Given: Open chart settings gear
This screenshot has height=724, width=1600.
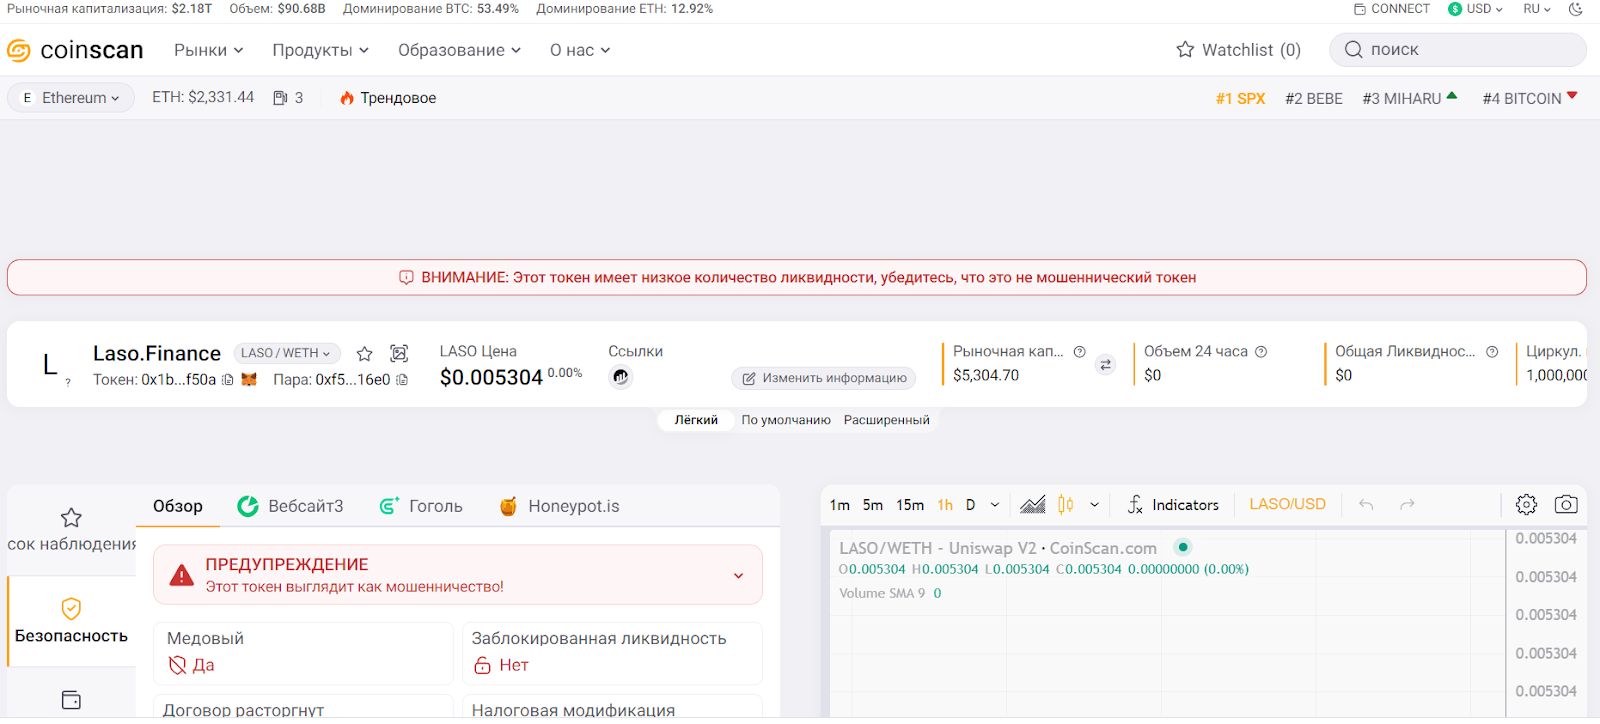Looking at the screenshot, I should coord(1526,505).
